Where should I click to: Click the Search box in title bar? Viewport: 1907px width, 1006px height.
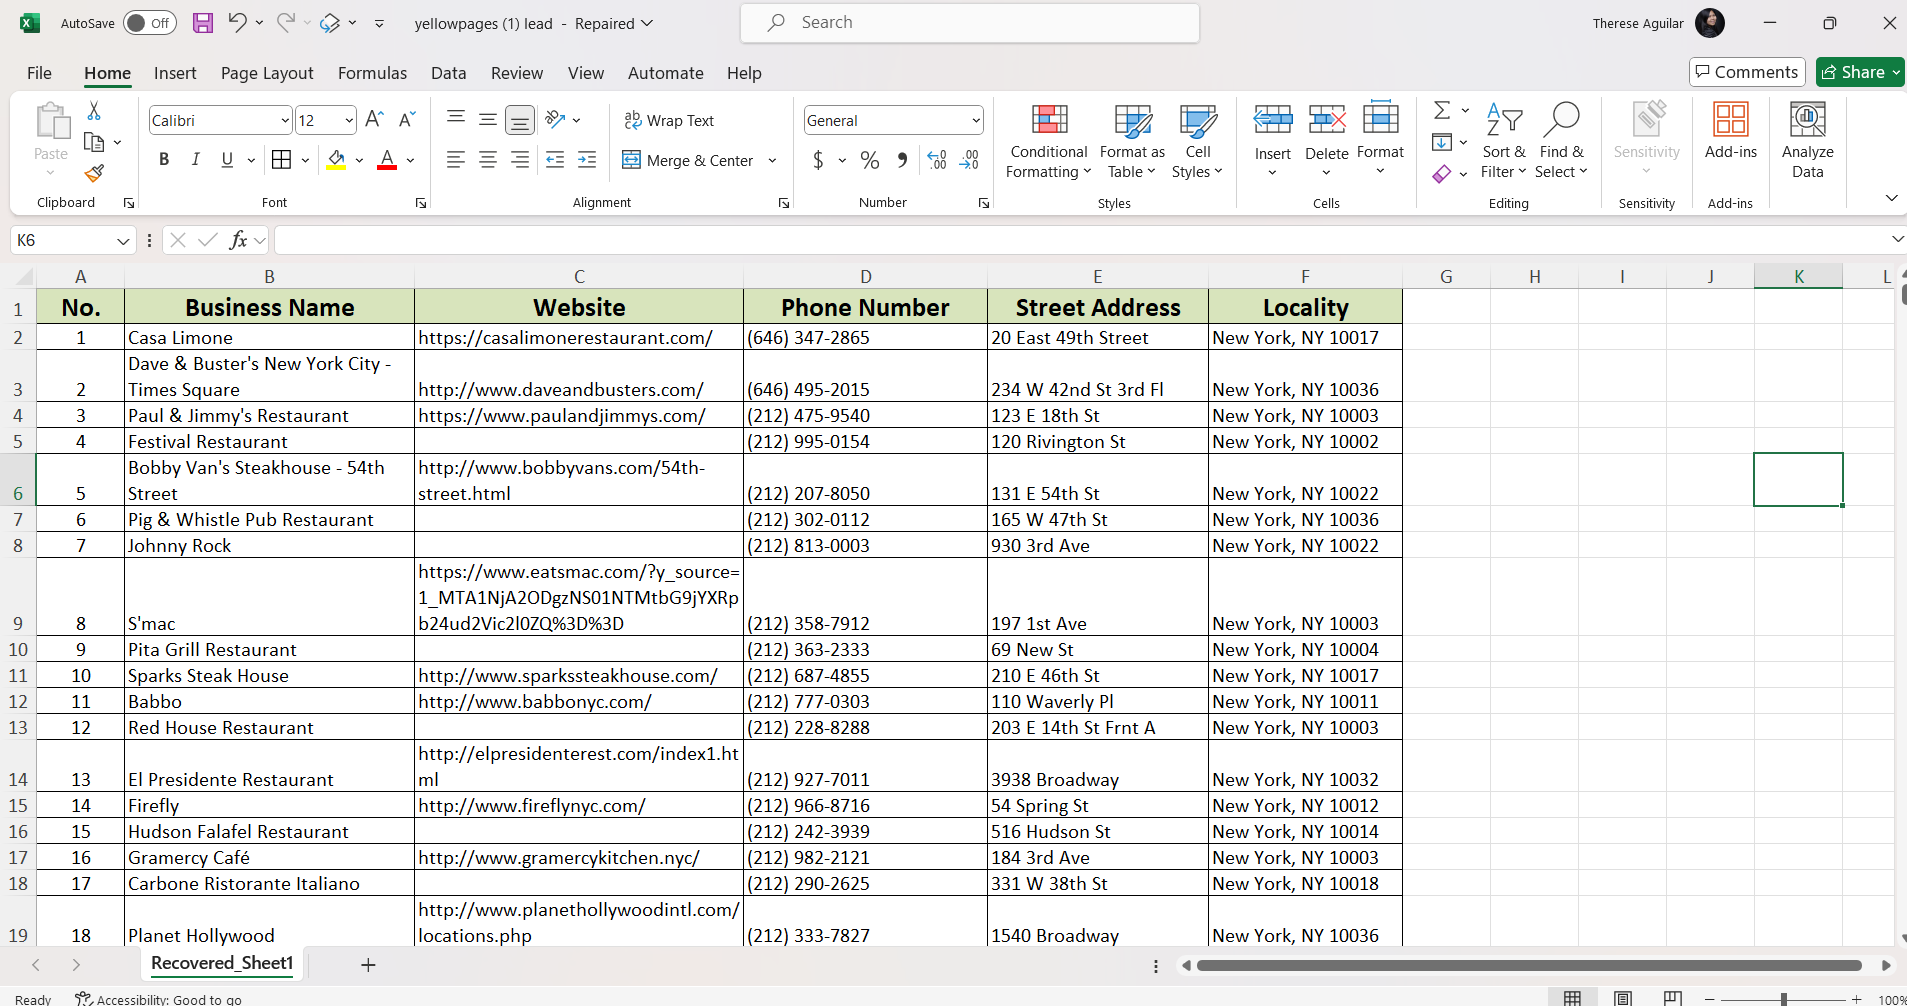coord(970,23)
